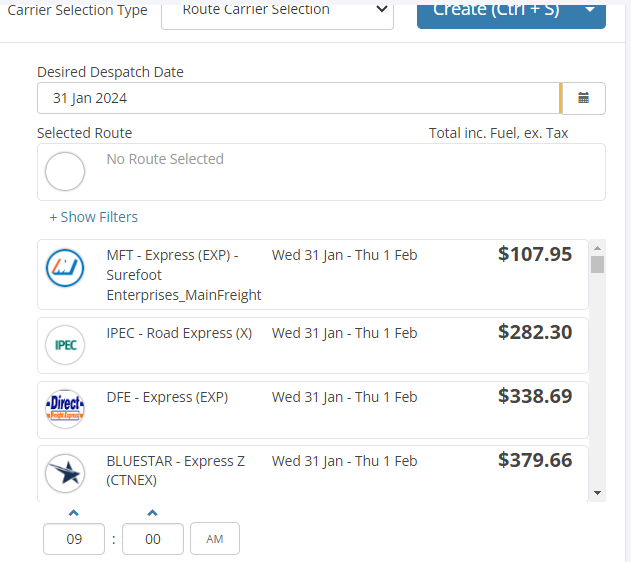Click the hour input field showing 09
This screenshot has height=562, width=631.
(x=74, y=539)
